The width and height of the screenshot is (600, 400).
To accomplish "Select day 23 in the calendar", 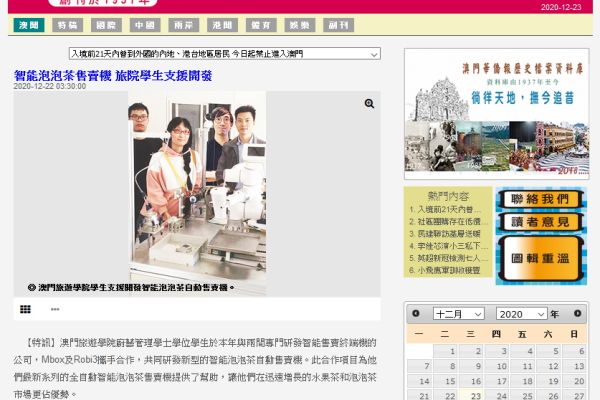I will pyautogui.click(x=476, y=395).
